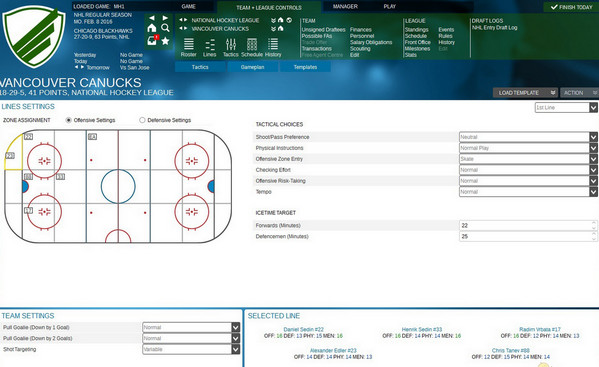
Task: Open the Shoot/Pass Preference dropdown
Action: tap(528, 137)
